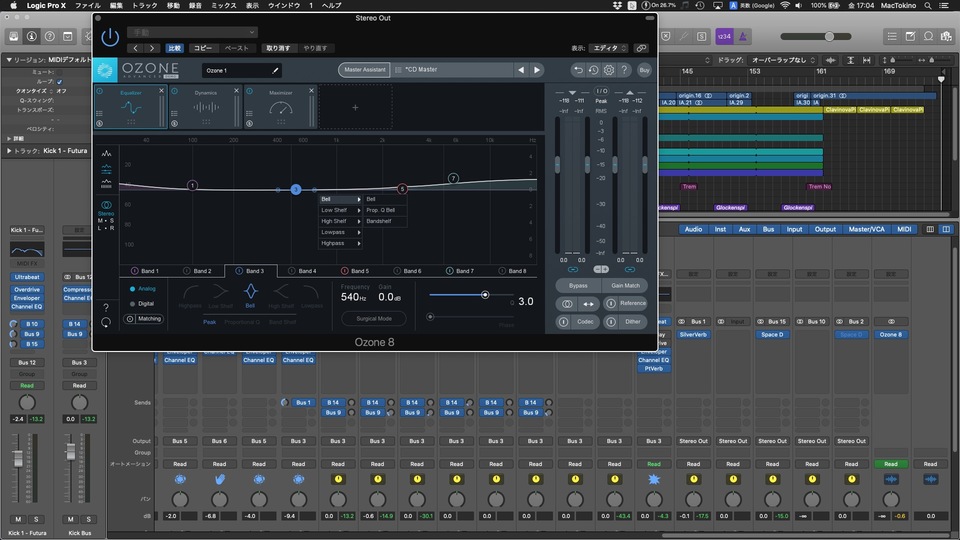The height and width of the screenshot is (540, 960).
Task: Expand the Track Kick 1 - Futura inspector
Action: (9, 151)
